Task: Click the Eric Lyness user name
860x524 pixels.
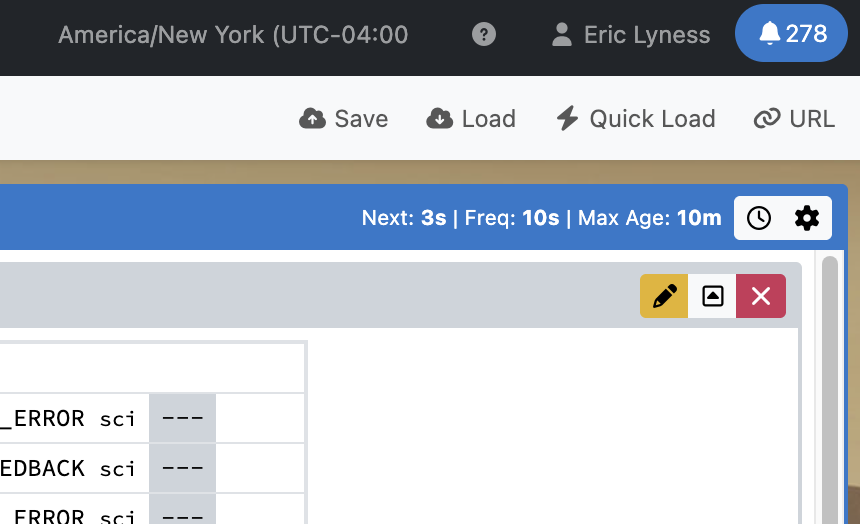Action: click(647, 35)
